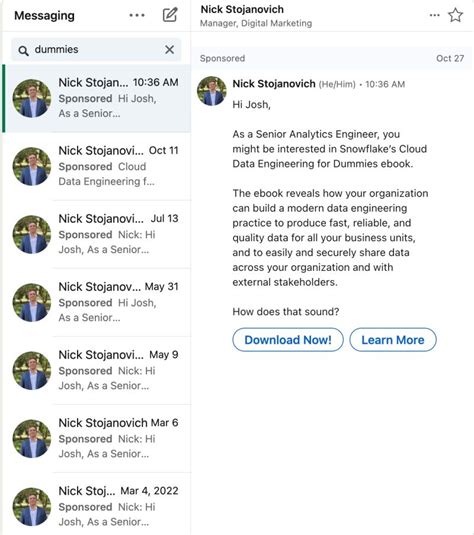Open the Mar 6 sponsored conversation
The image size is (474, 535).
coord(96,439)
